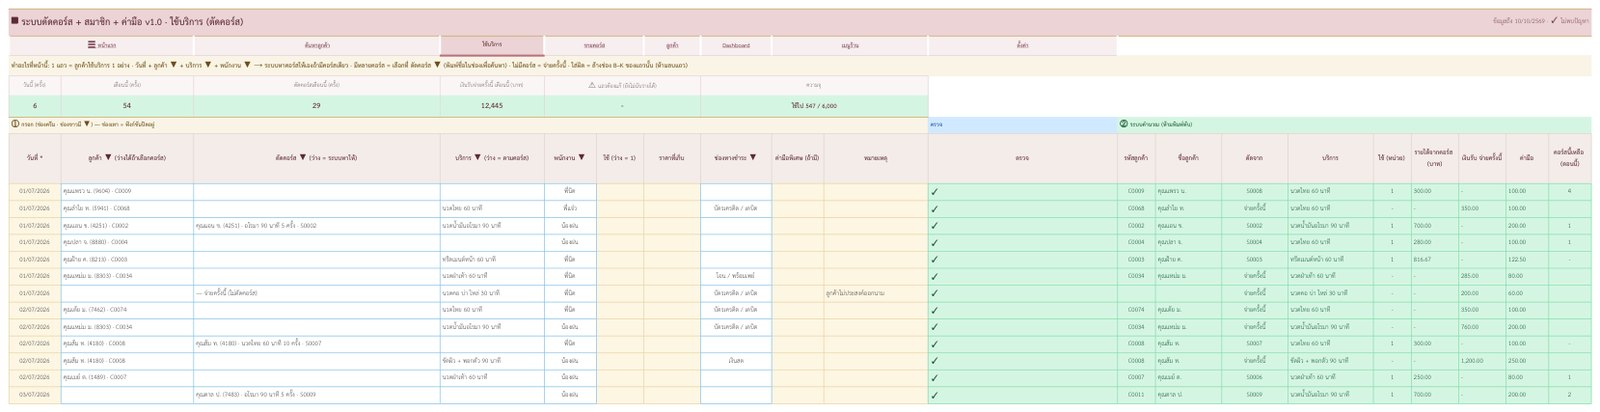Select the date cell 03/07/2026
This screenshot has width=1600, height=412.
[x=35, y=394]
